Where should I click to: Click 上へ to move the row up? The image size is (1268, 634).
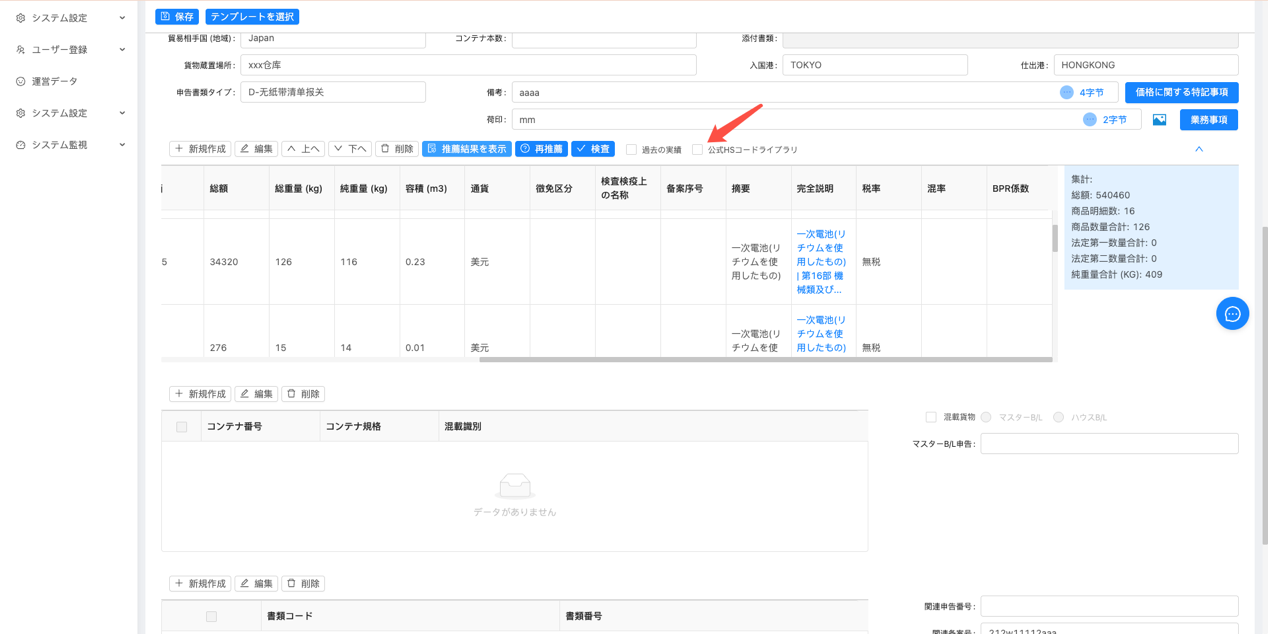pos(302,149)
